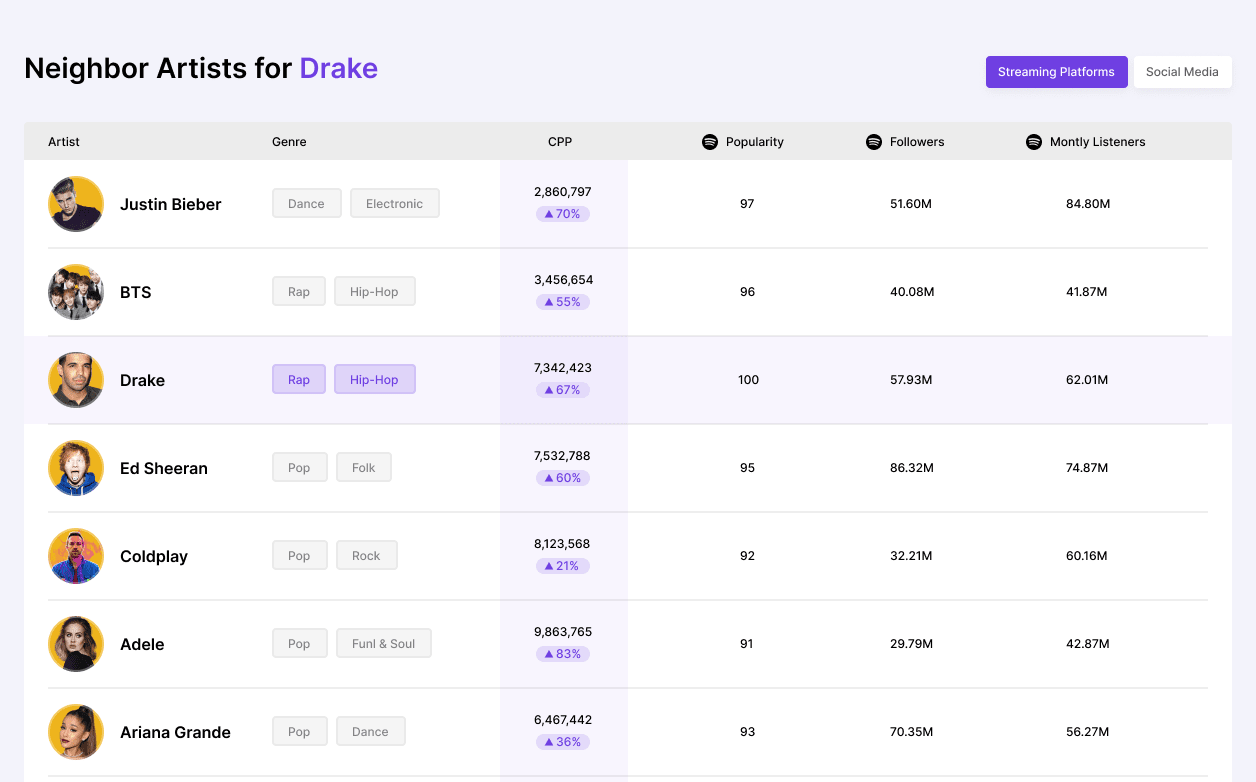
Task: Click the Spotify icon beside Followers
Action: pyautogui.click(x=873, y=142)
